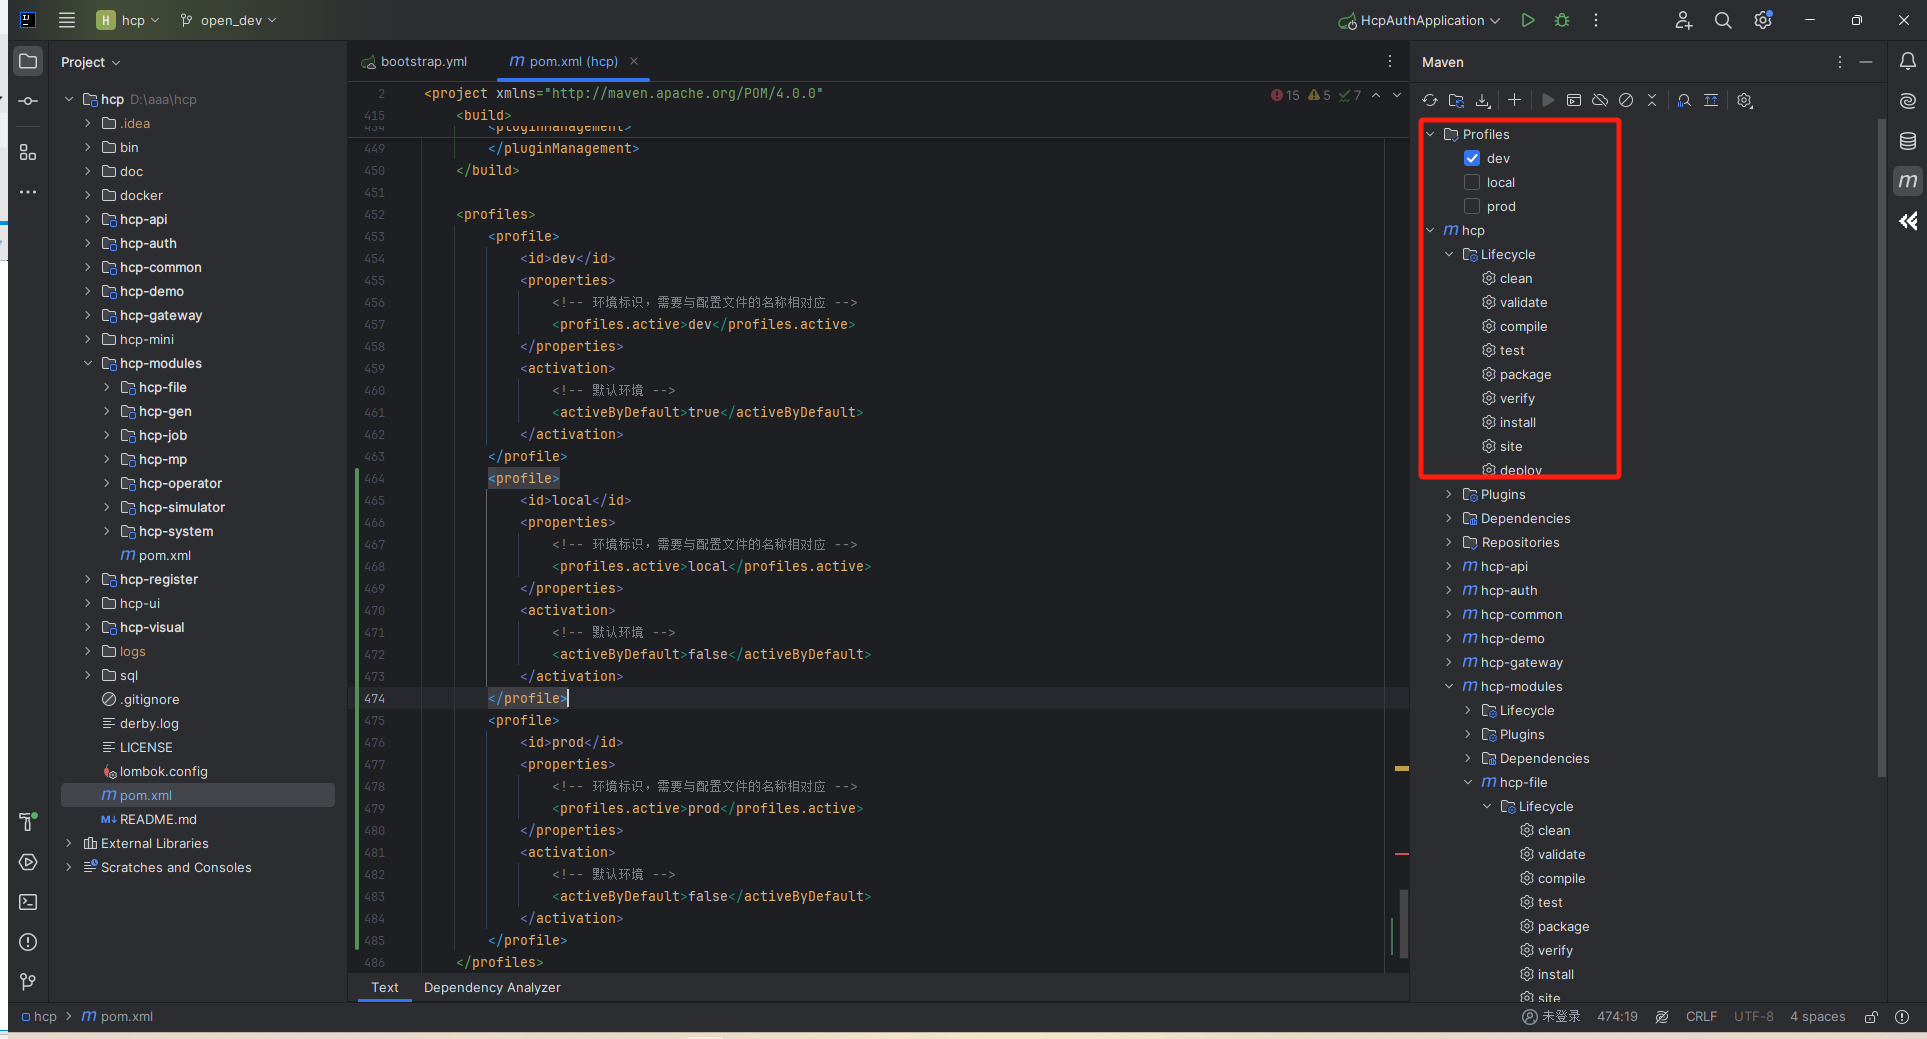1927x1039 pixels.
Task: Open Maven panel options menu
Action: point(1839,62)
